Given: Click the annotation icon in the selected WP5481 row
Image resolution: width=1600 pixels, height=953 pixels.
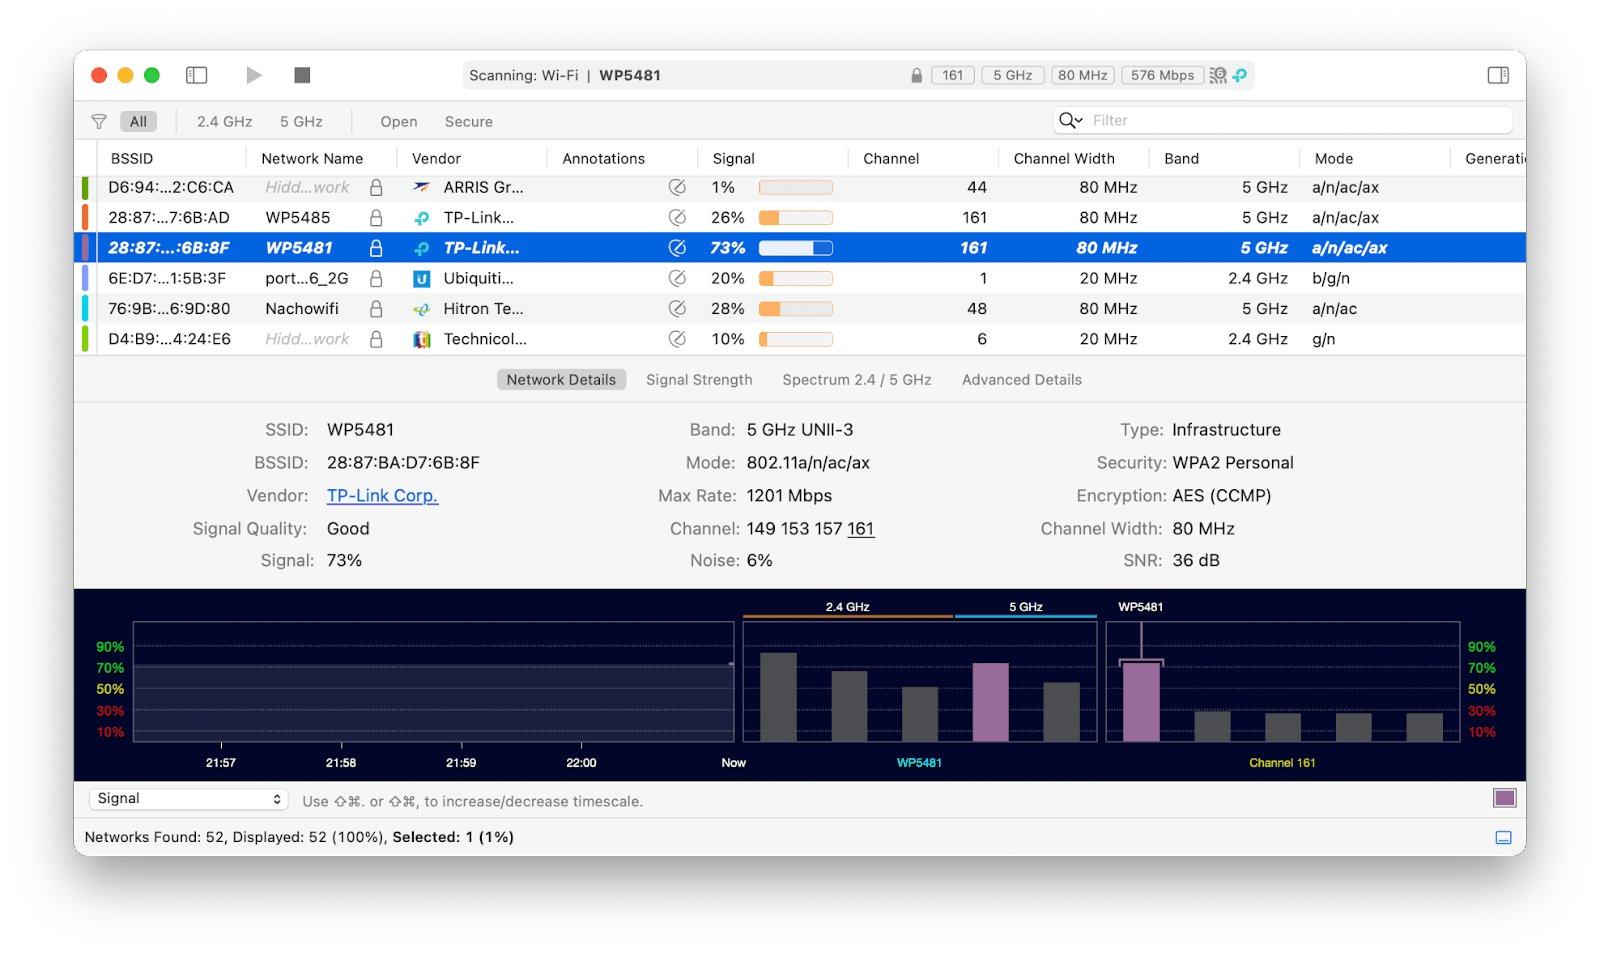Looking at the screenshot, I should click(x=677, y=248).
